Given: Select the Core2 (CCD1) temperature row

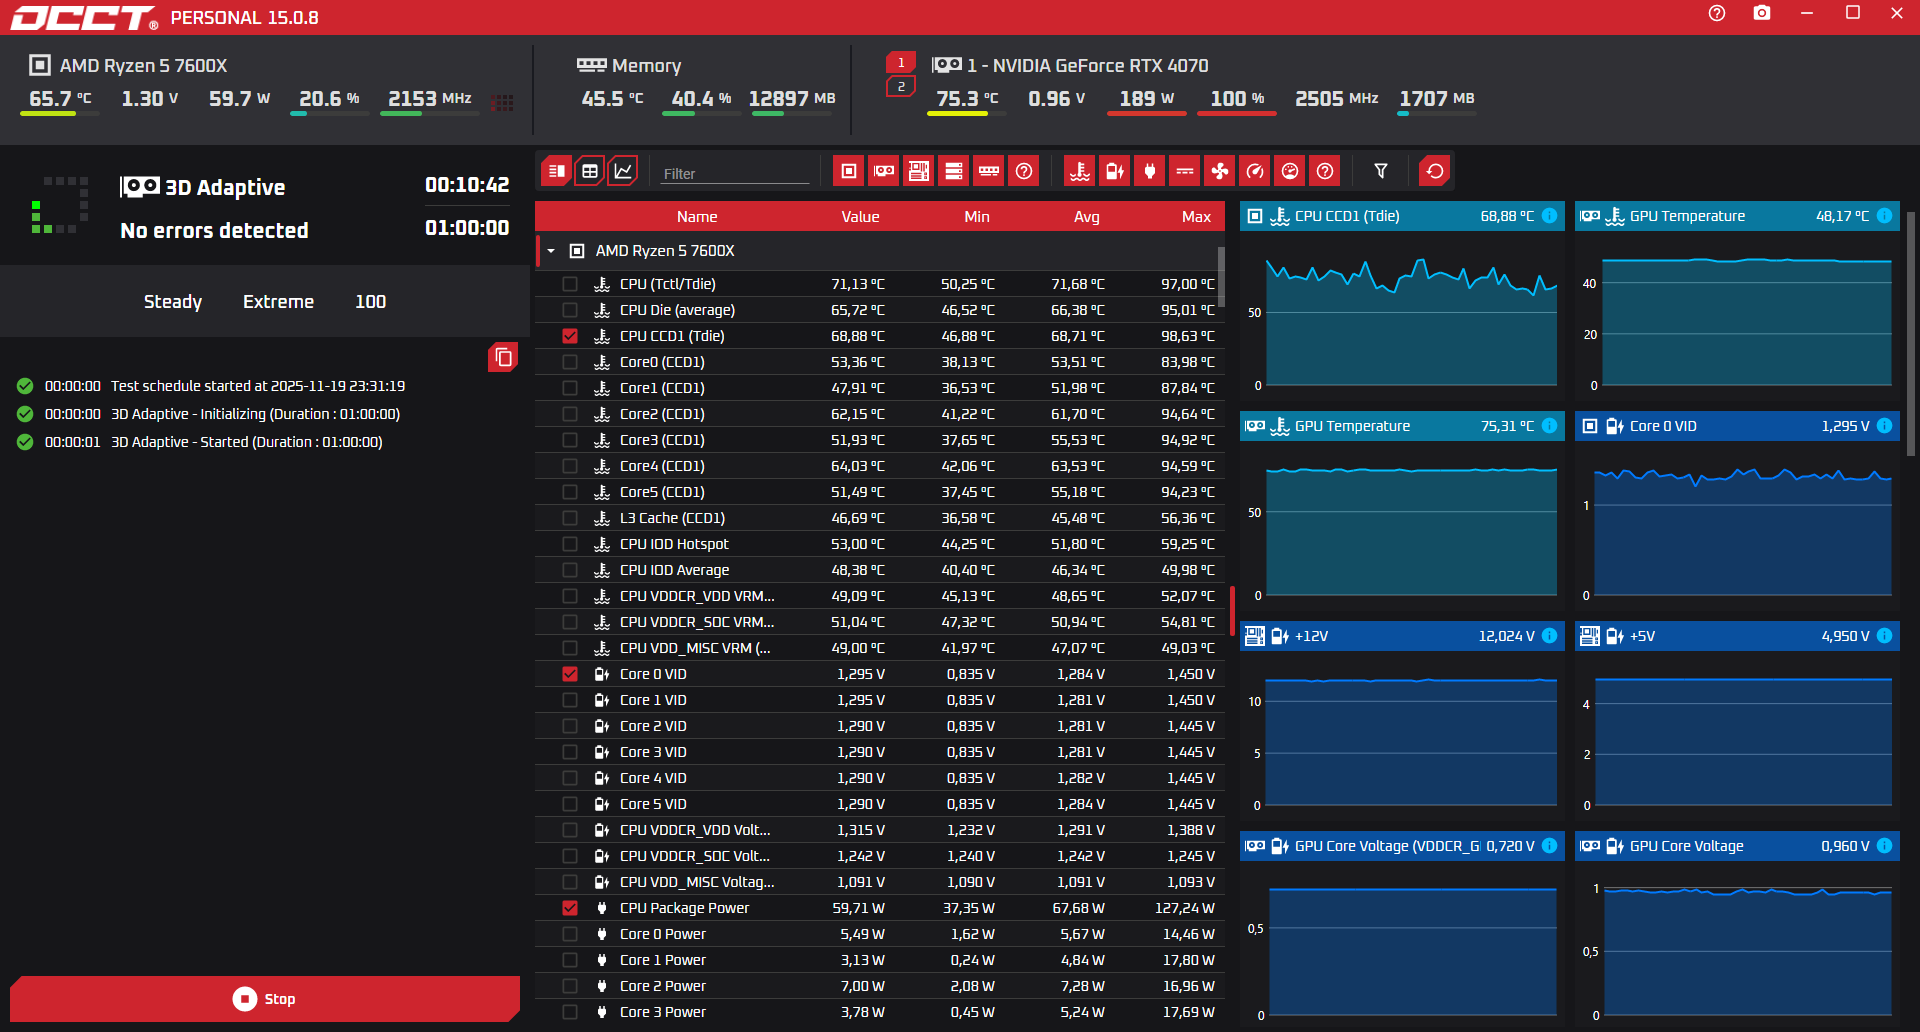Looking at the screenshot, I should click(880, 414).
